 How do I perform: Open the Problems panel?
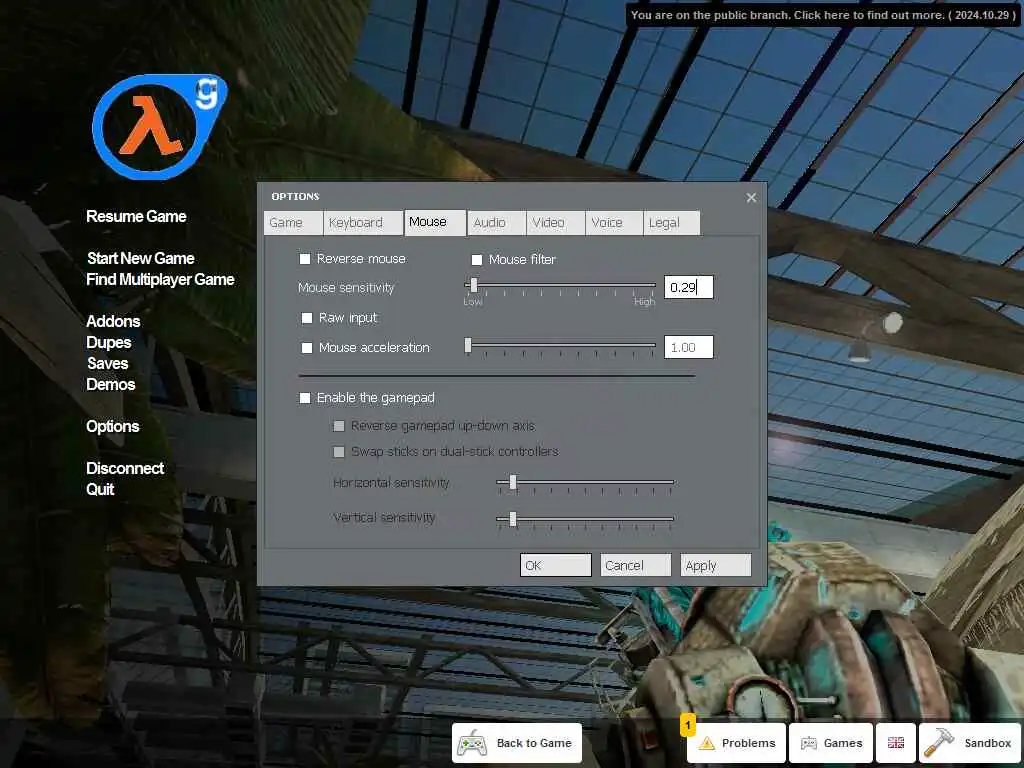pyautogui.click(x=737, y=743)
